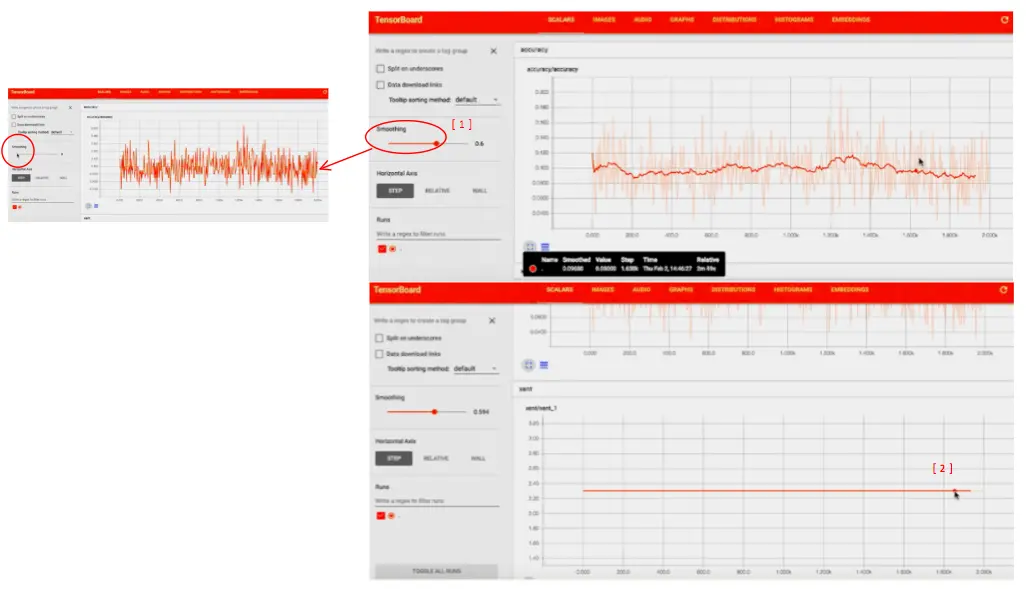Open GRAPHS tab in bottom window
This screenshot has height=589, width=1026.
681,289
